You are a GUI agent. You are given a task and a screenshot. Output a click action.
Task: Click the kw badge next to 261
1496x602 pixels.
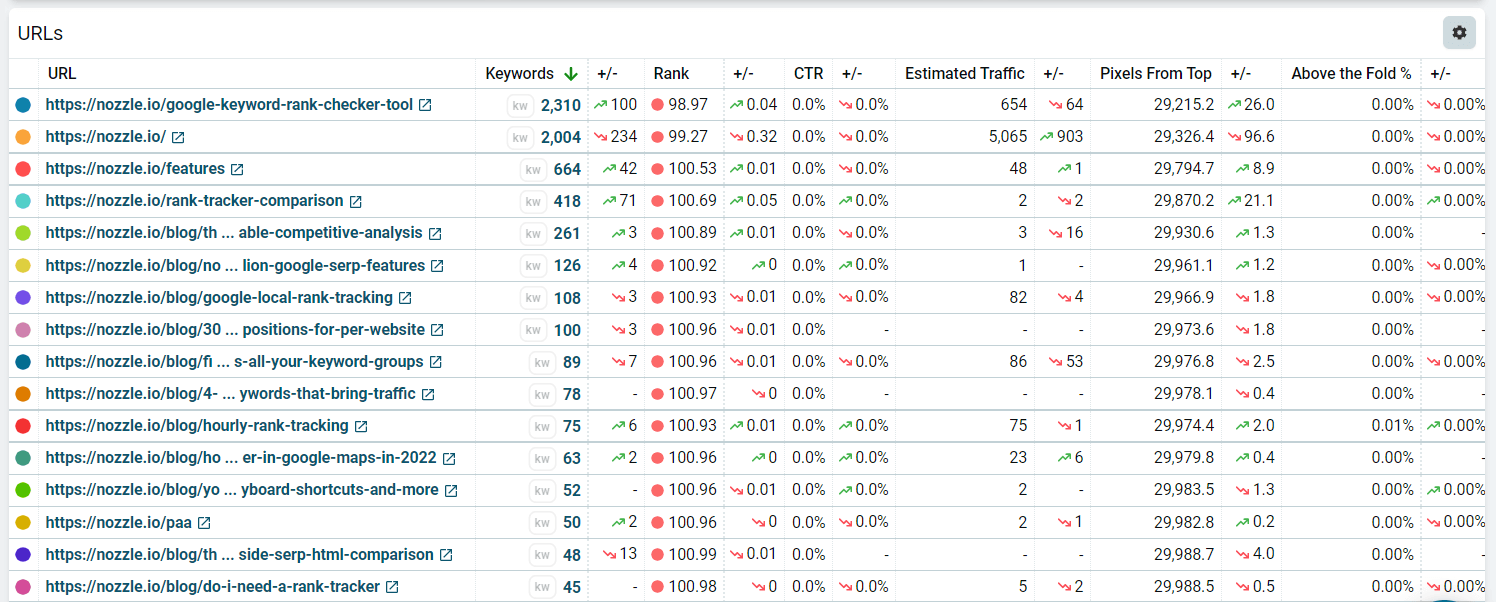533,233
